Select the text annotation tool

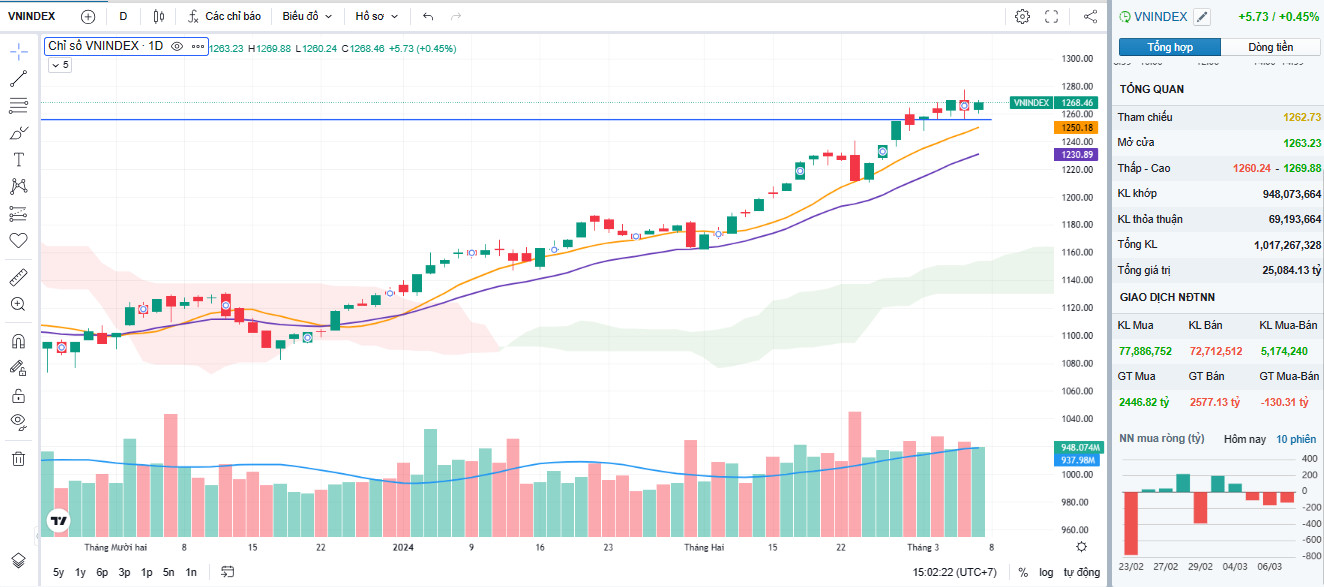18,159
